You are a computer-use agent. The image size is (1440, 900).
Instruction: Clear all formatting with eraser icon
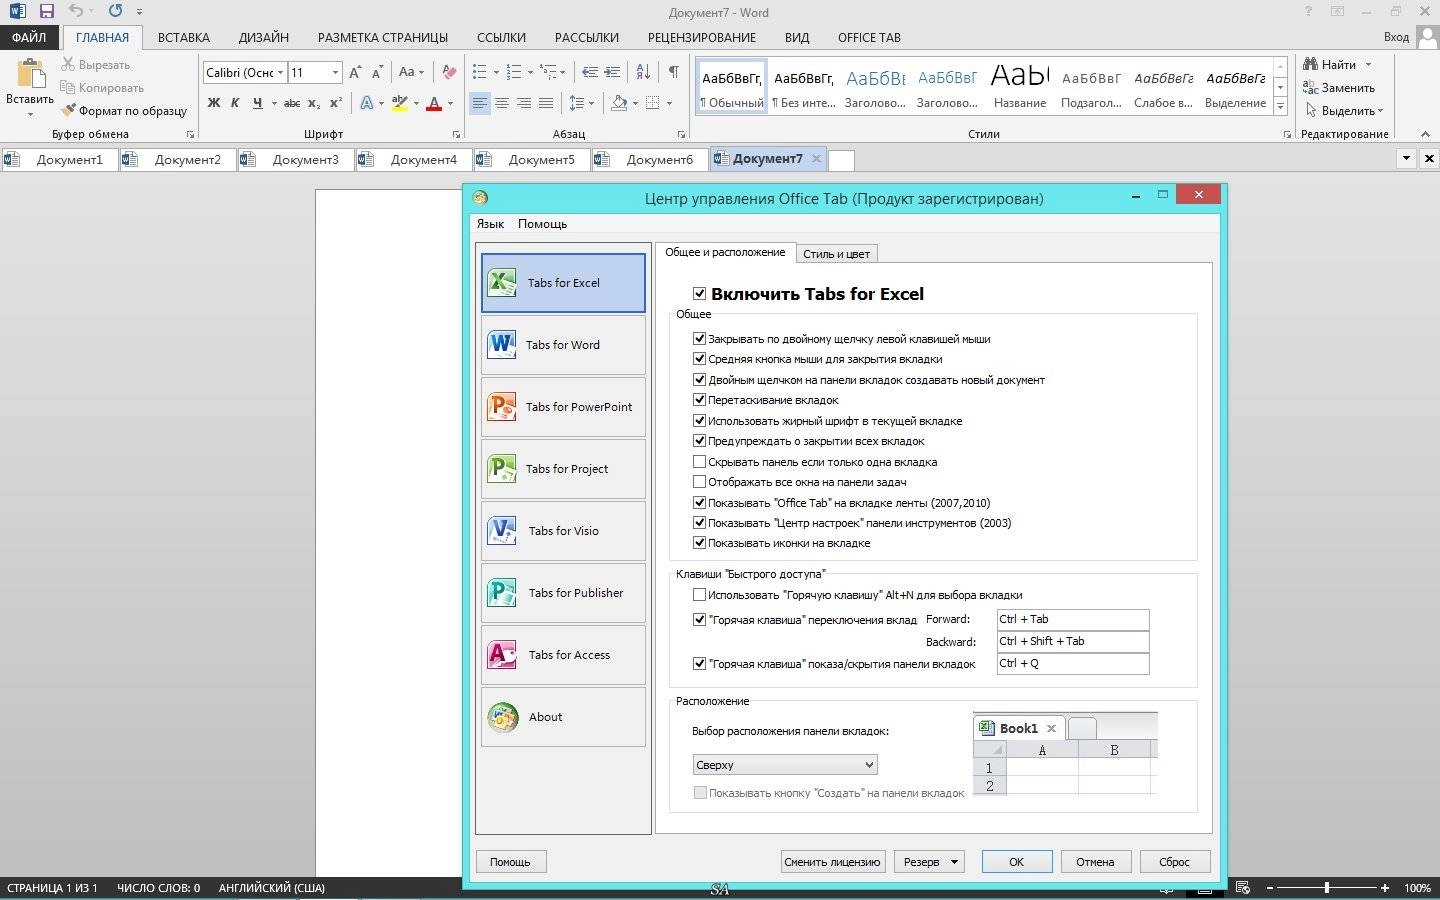click(449, 72)
